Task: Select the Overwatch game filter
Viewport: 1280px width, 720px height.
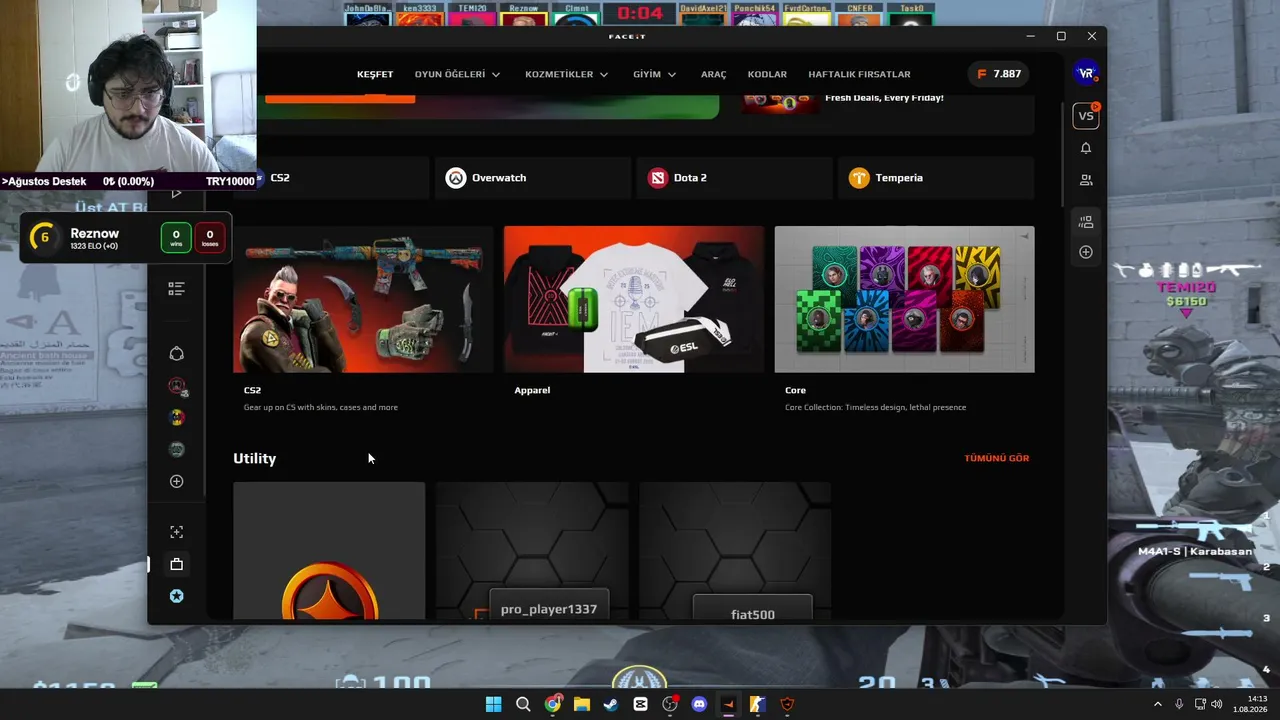Action: point(535,178)
